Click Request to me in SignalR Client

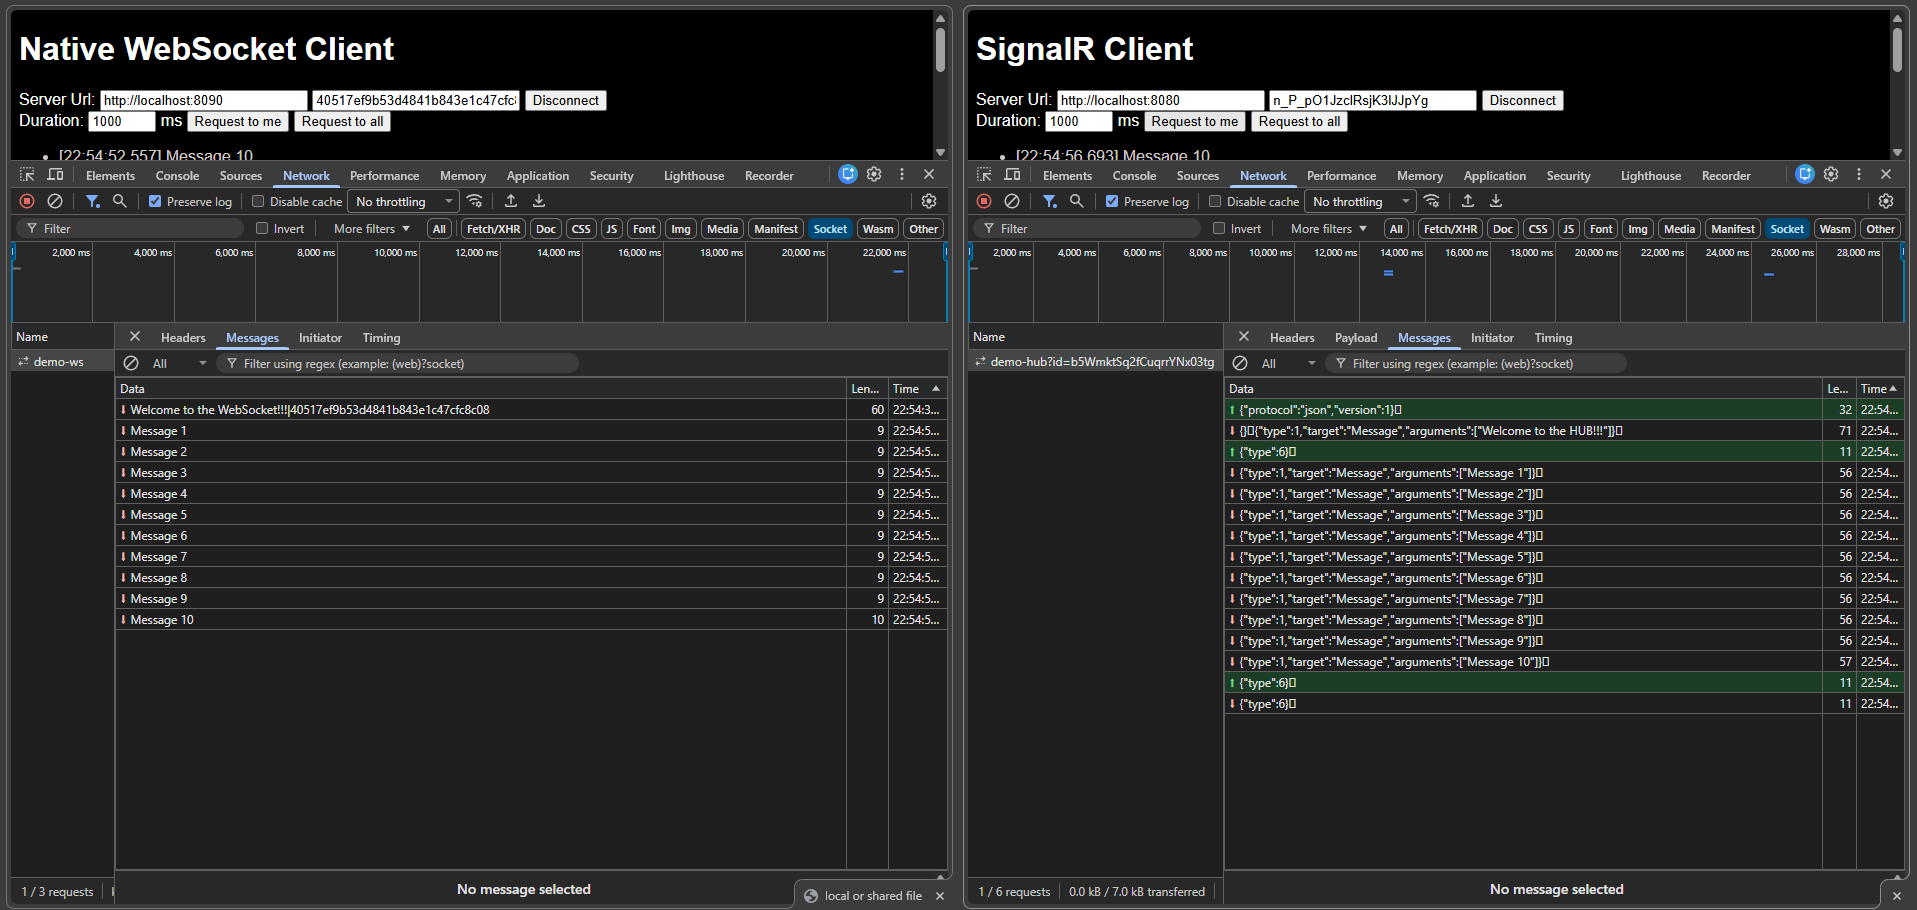pyautogui.click(x=1195, y=121)
